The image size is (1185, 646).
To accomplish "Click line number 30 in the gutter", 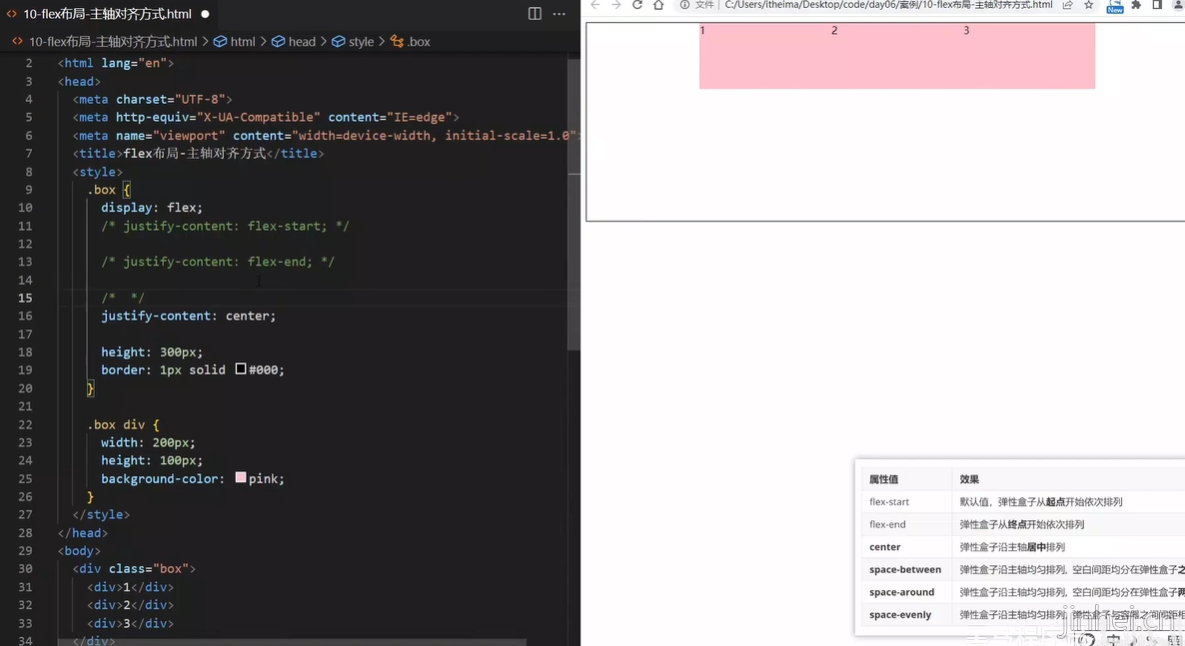I will coord(25,569).
